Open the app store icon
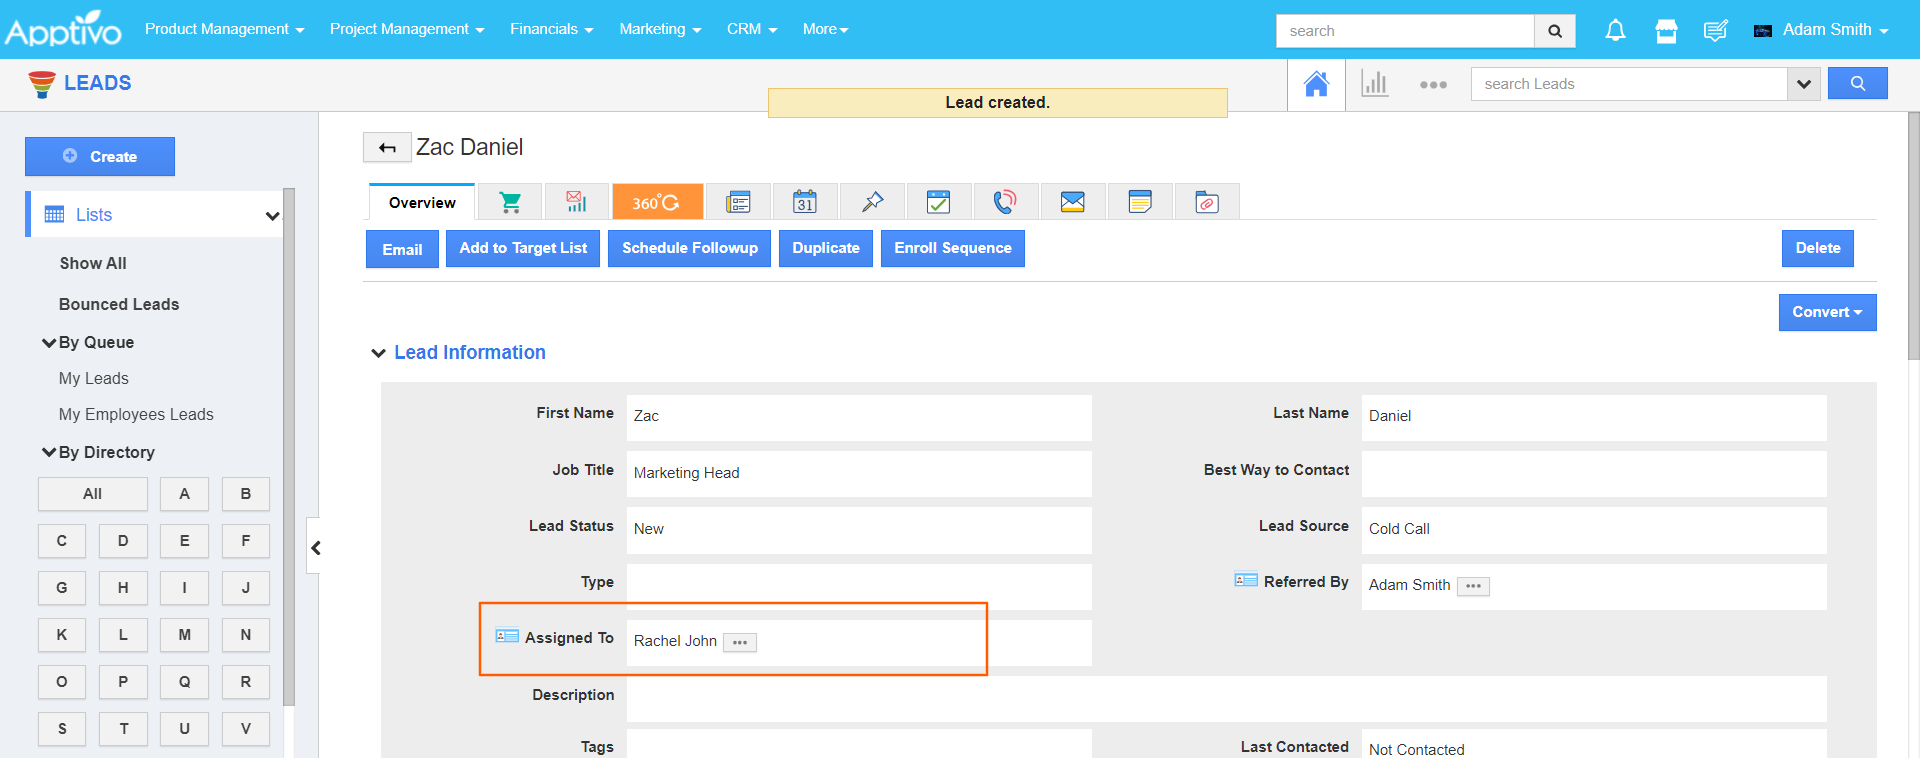This screenshot has width=1920, height=758. click(x=1666, y=31)
